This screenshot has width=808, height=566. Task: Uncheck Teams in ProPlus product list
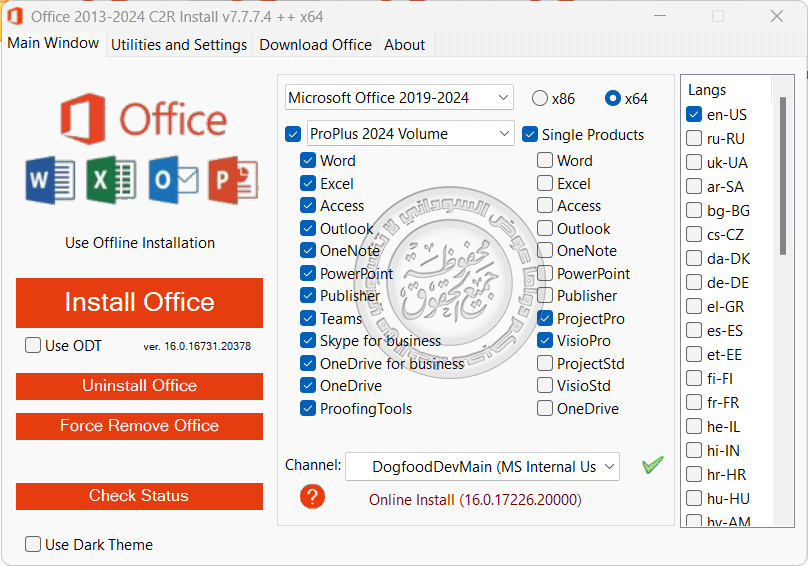pyautogui.click(x=308, y=319)
